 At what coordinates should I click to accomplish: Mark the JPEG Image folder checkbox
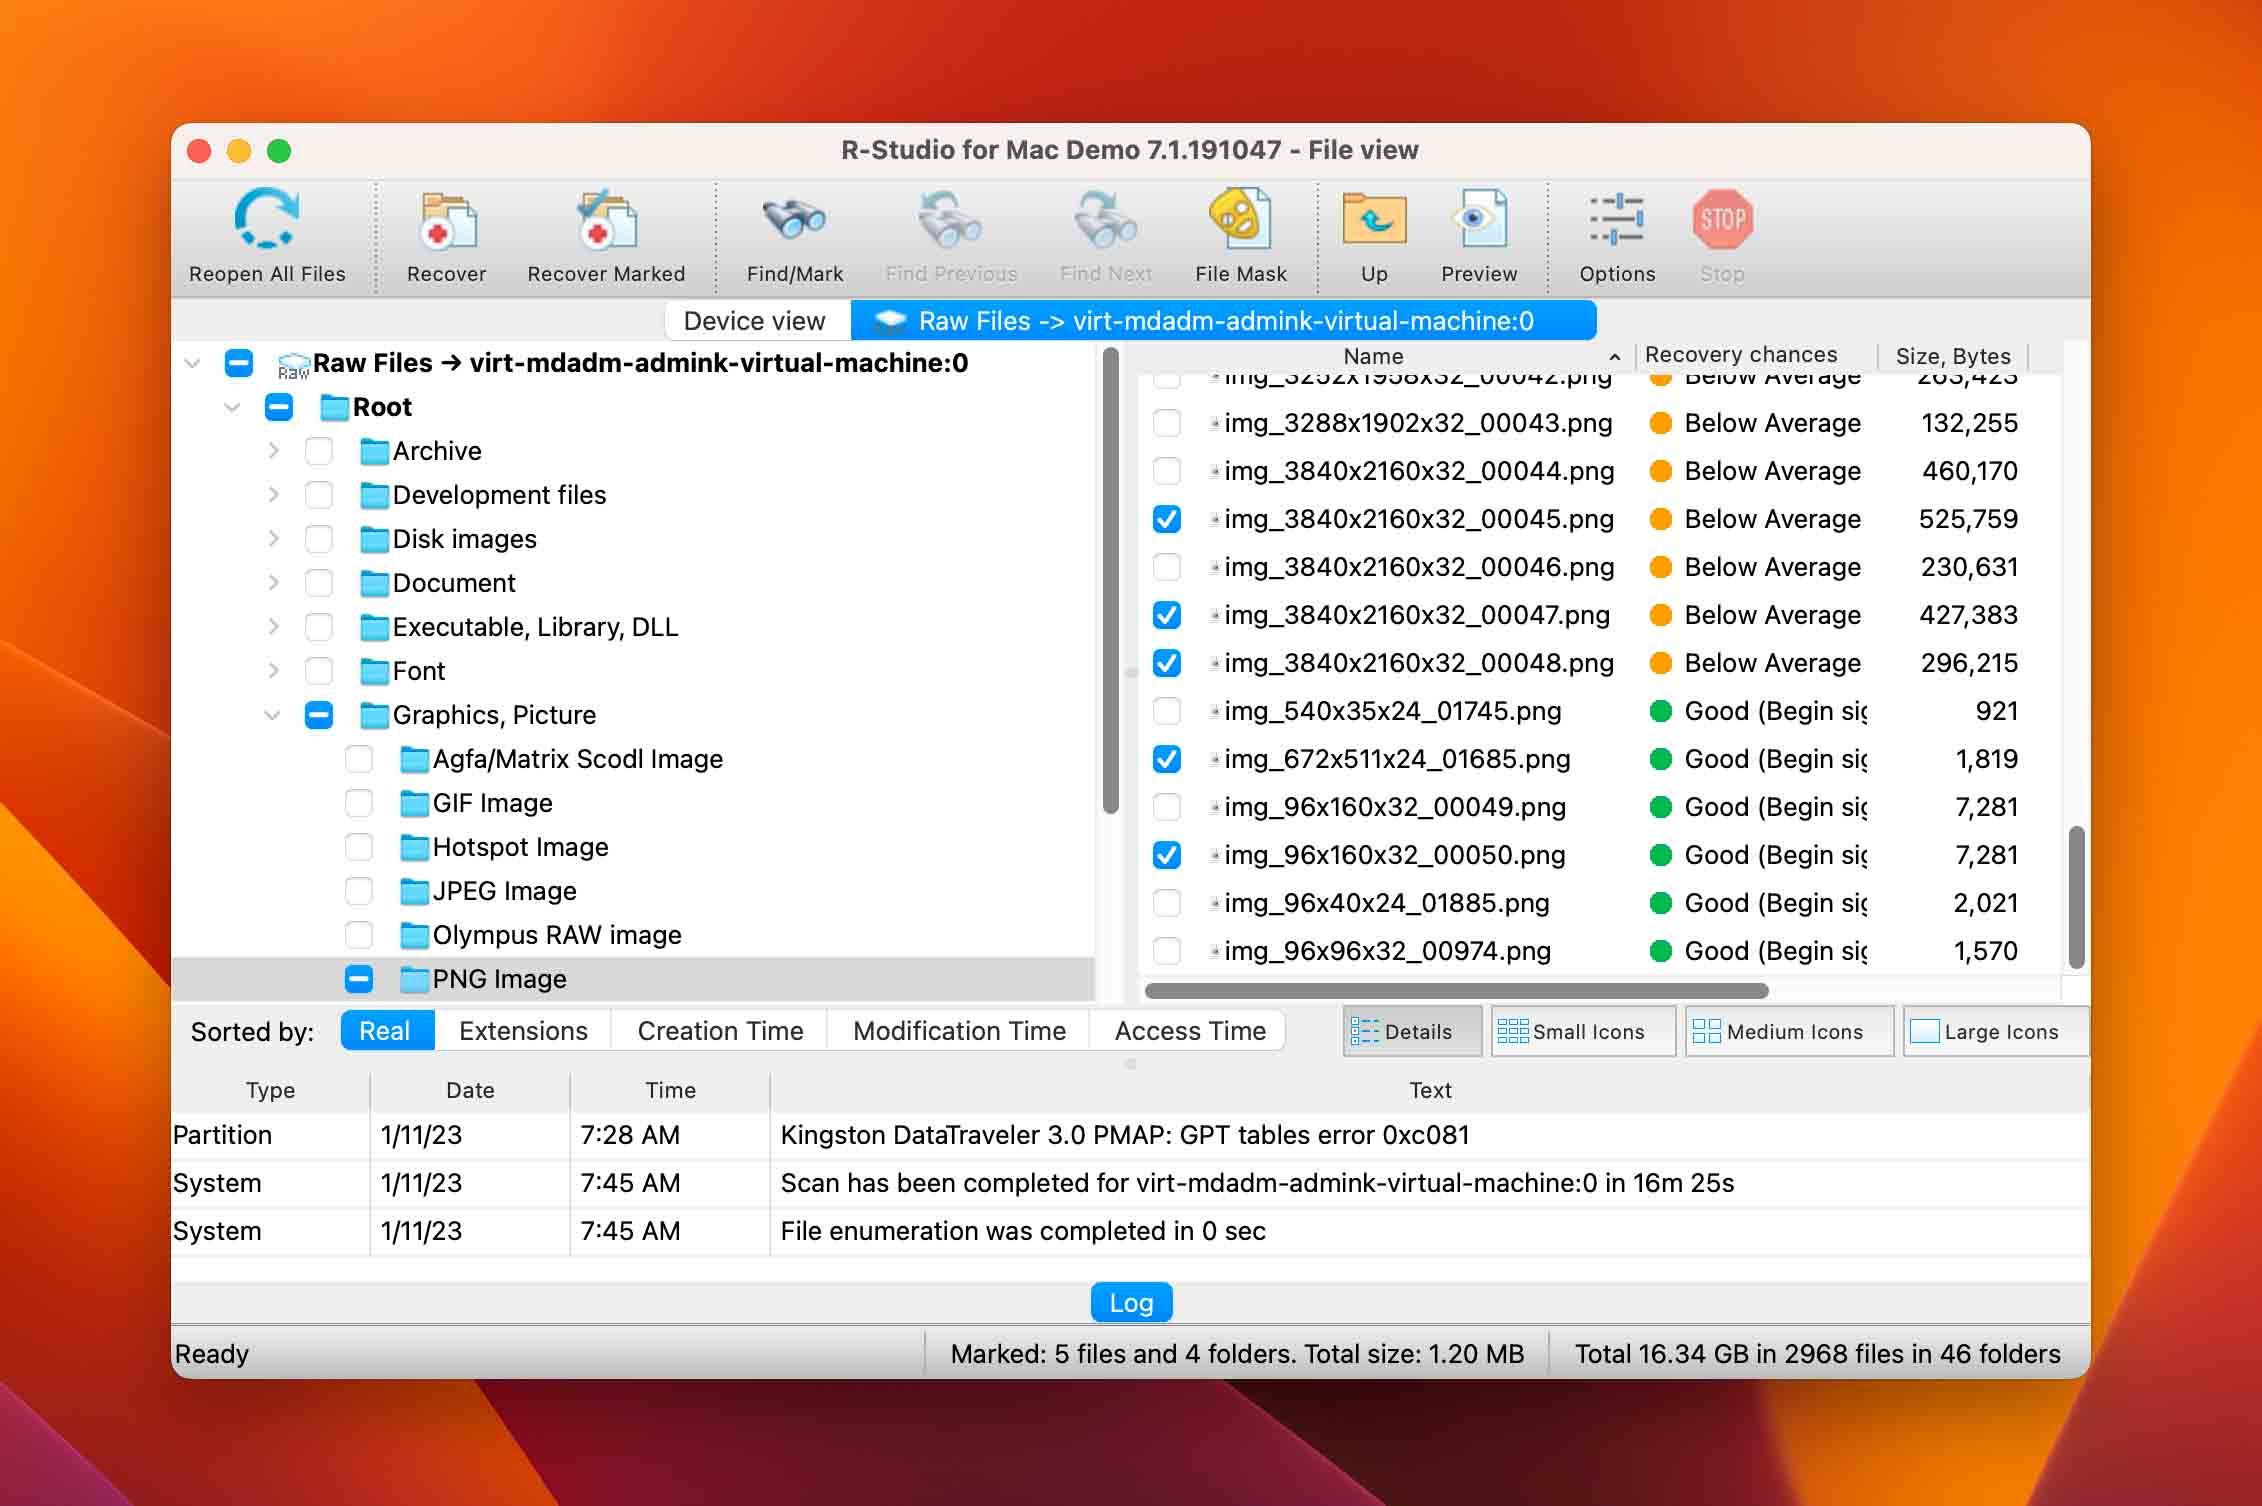[x=359, y=891]
